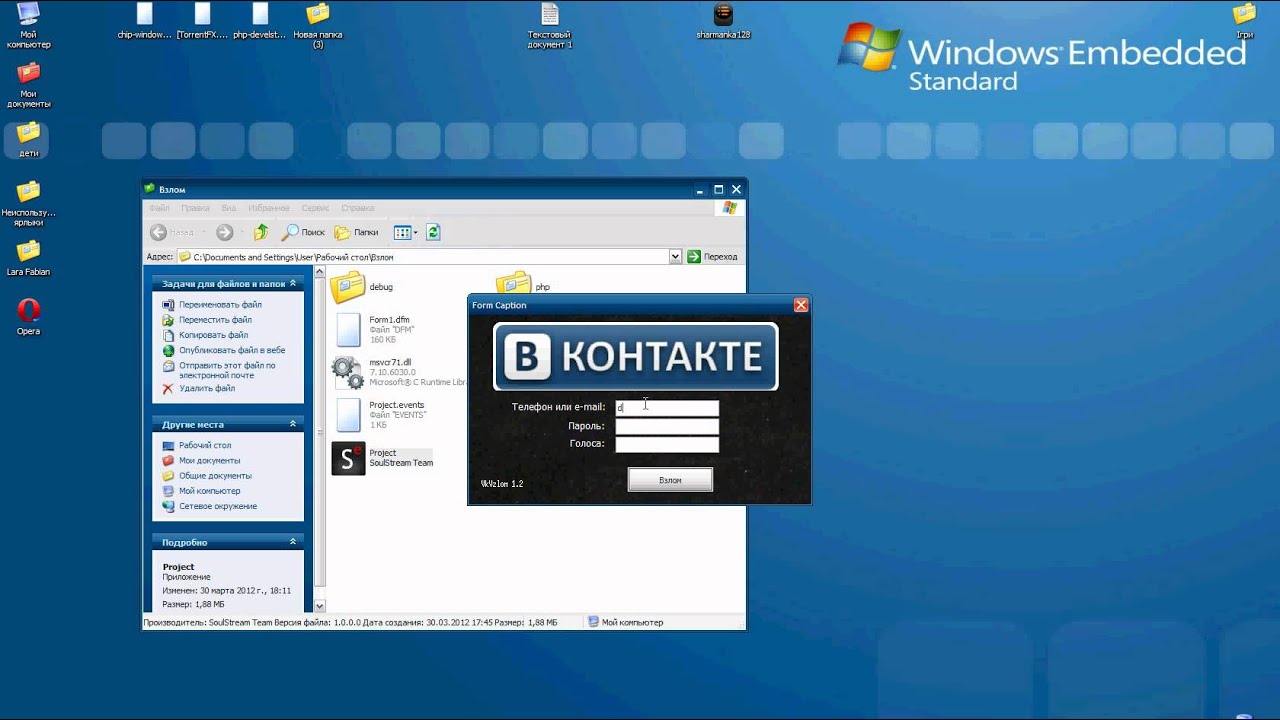Open the address bar history dropdown
Viewport: 1280px width, 720px height.
coord(676,257)
